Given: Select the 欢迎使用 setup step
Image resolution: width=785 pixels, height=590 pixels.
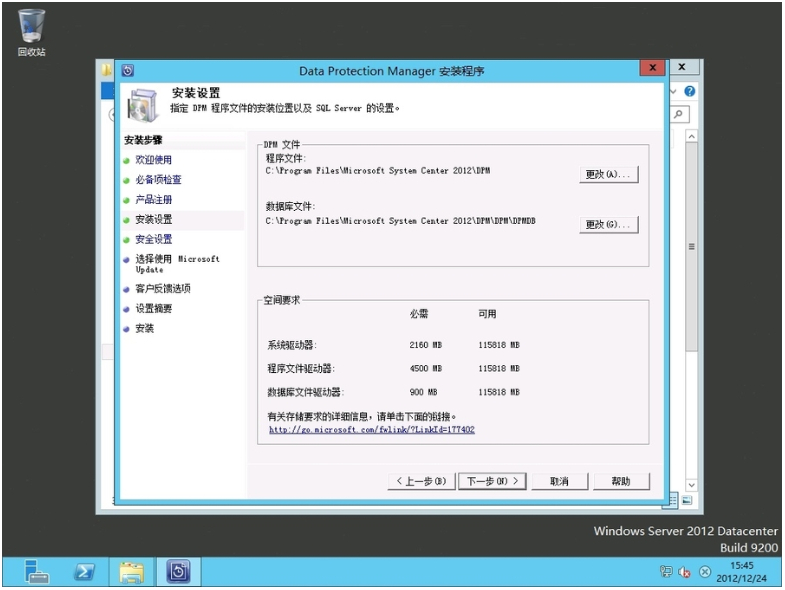Looking at the screenshot, I should click(153, 160).
